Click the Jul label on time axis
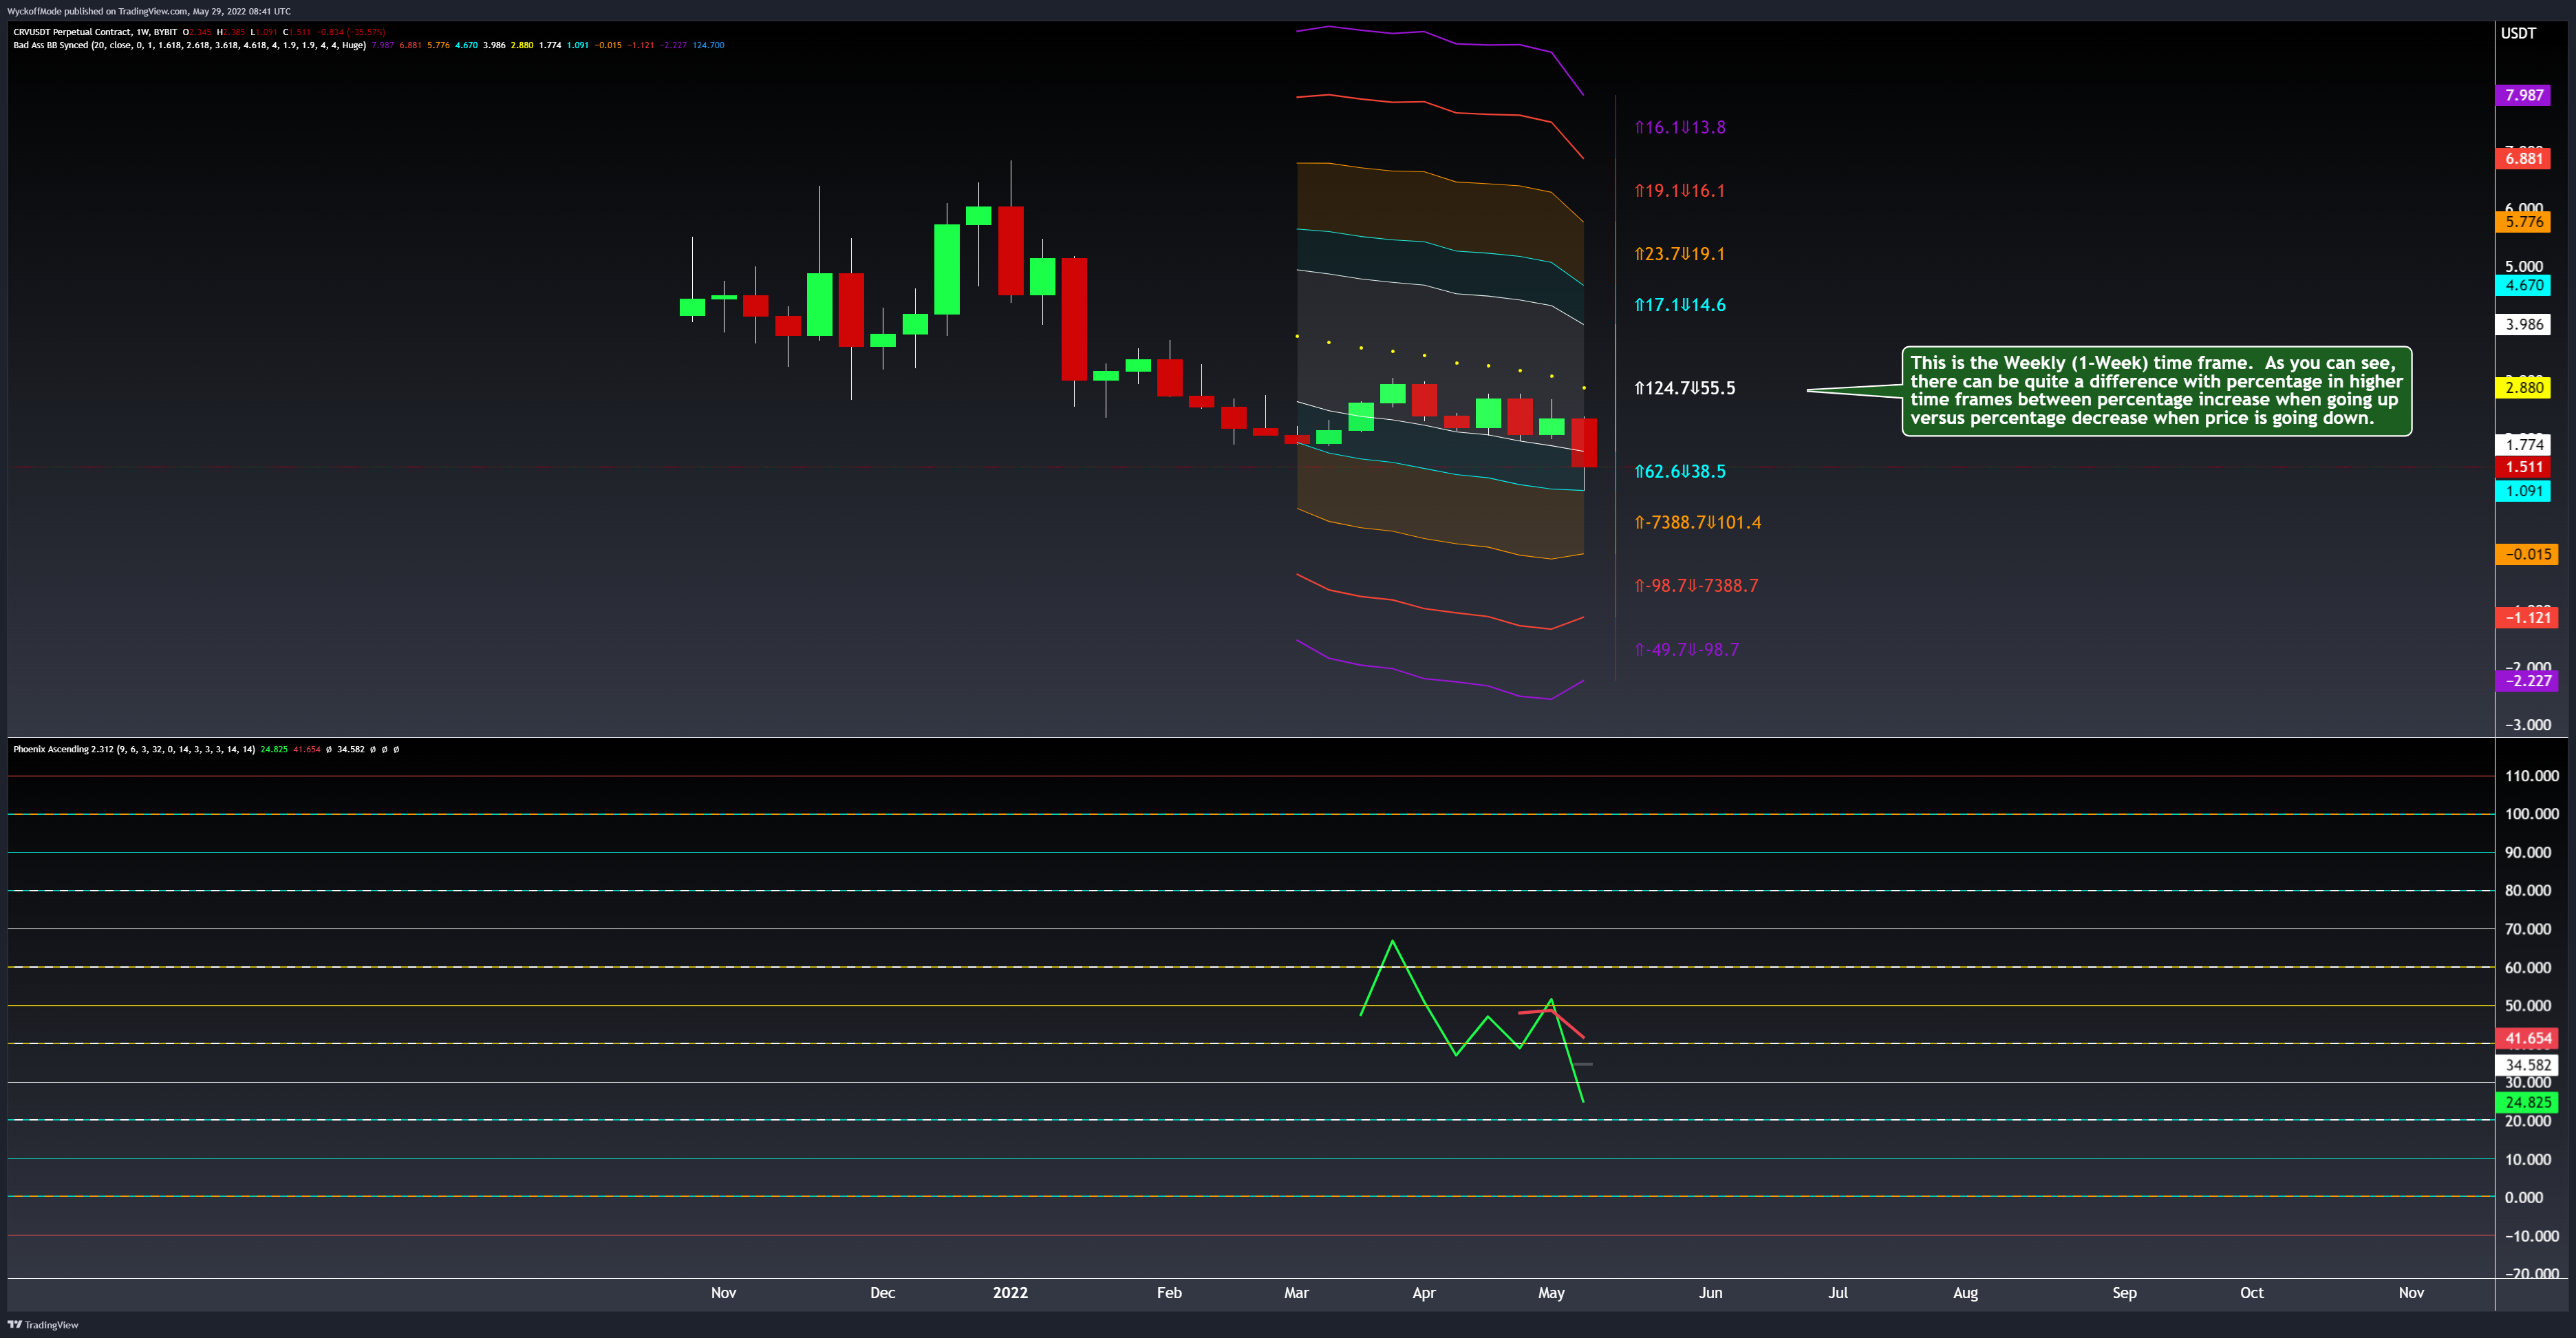 [1838, 1292]
